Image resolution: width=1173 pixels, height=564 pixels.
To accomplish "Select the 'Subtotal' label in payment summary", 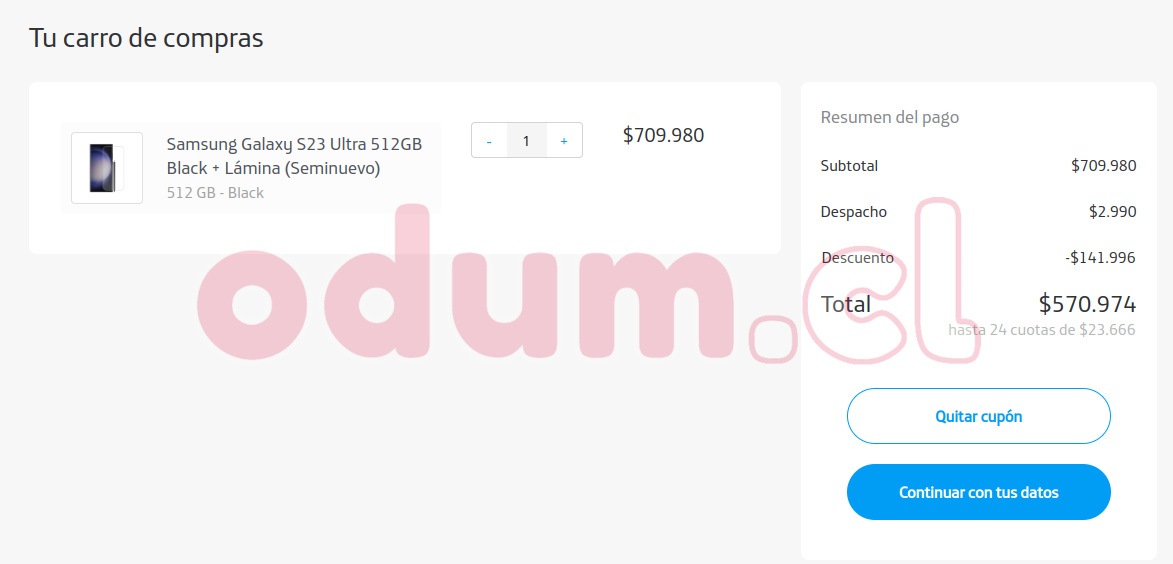I will tap(849, 166).
